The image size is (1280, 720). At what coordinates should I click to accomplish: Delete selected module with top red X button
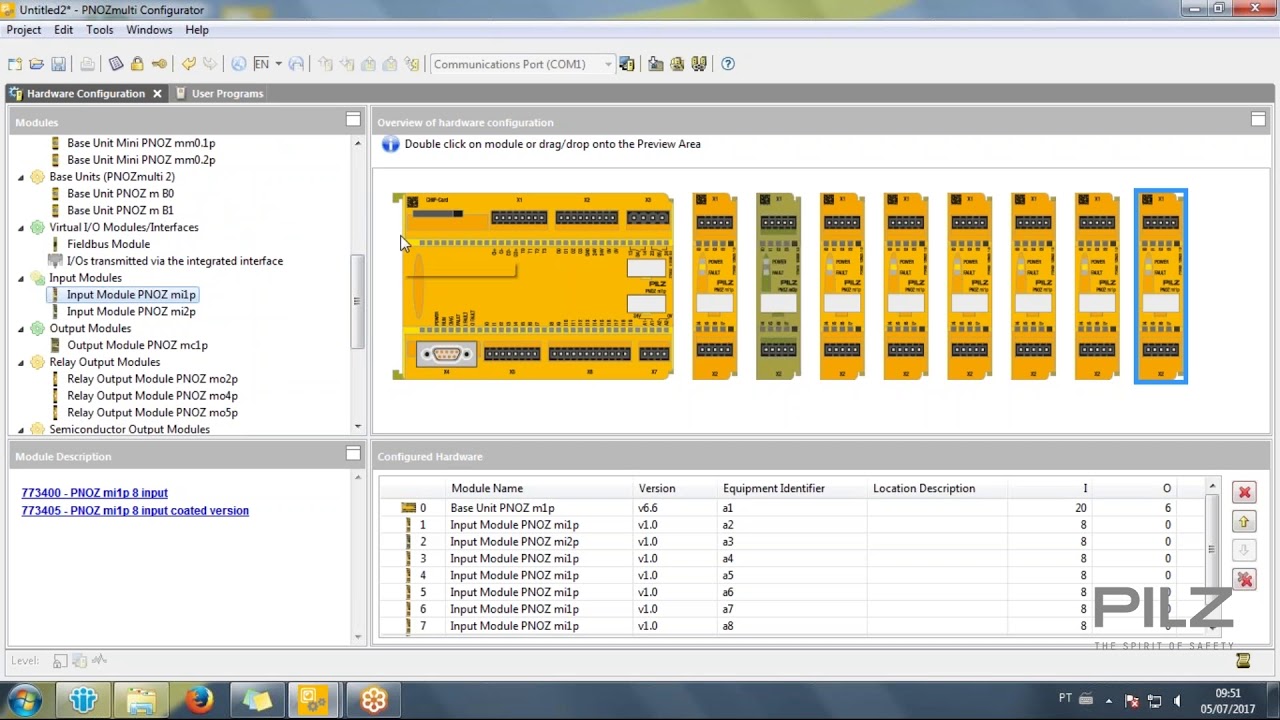tap(1244, 492)
